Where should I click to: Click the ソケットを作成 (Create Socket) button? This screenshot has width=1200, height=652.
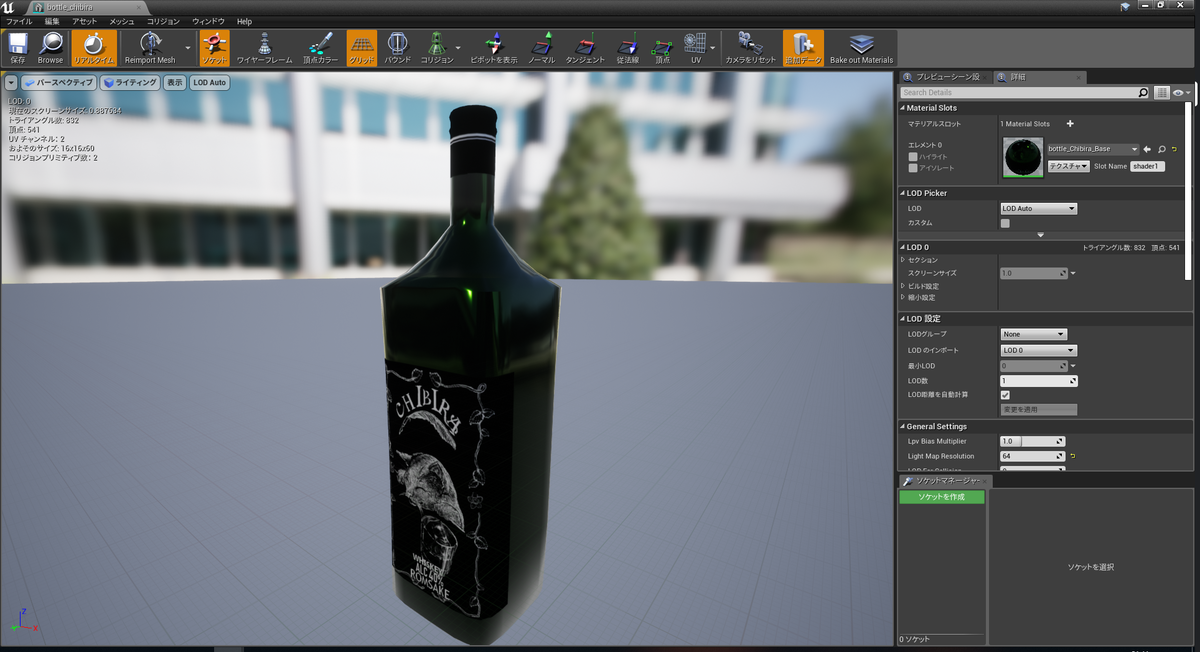pos(942,497)
